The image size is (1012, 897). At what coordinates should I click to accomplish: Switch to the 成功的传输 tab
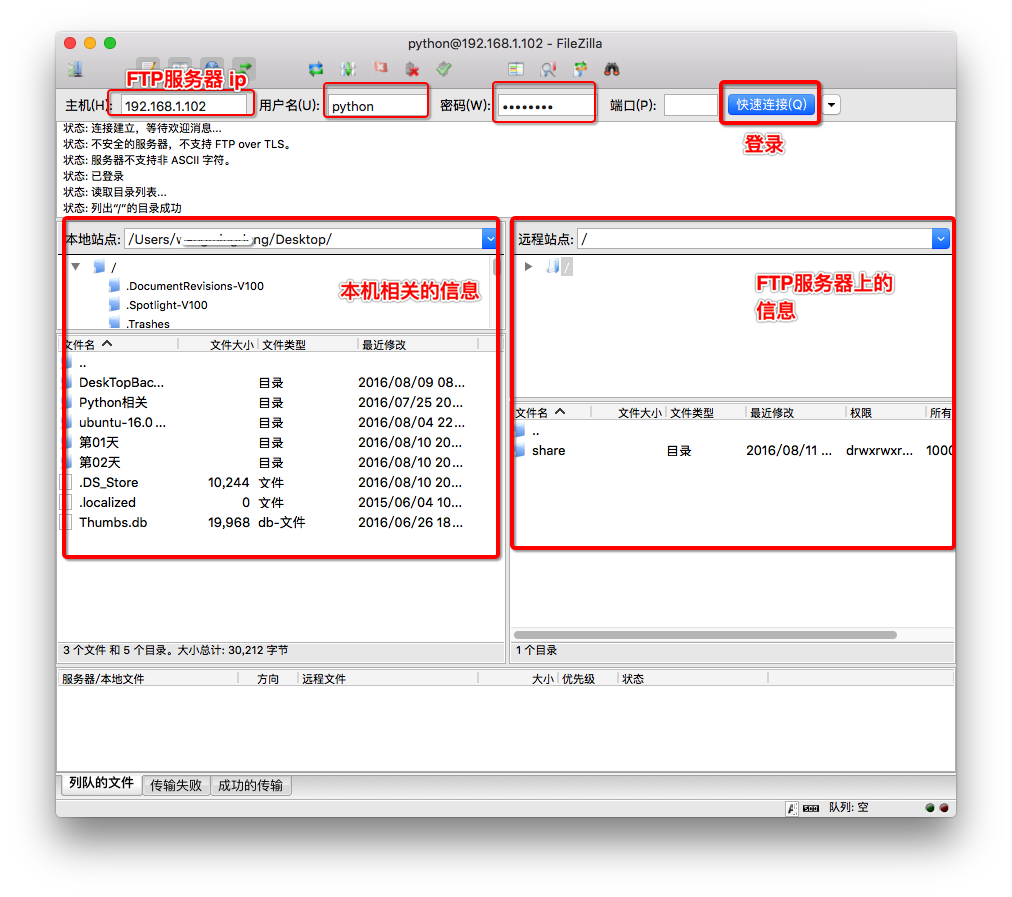250,786
